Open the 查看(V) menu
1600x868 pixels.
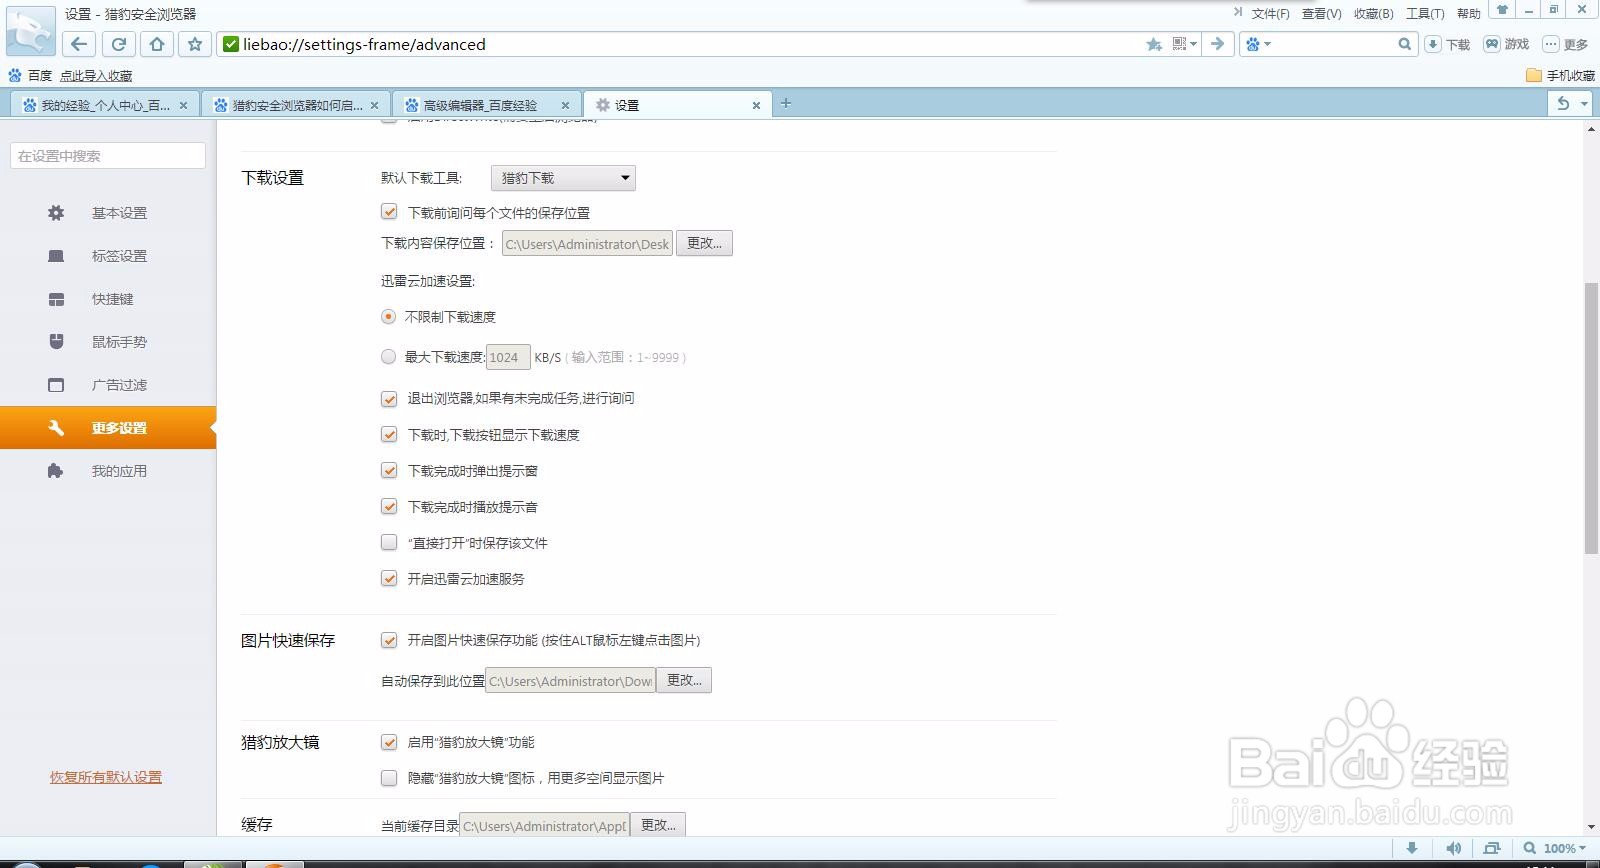coord(1321,13)
